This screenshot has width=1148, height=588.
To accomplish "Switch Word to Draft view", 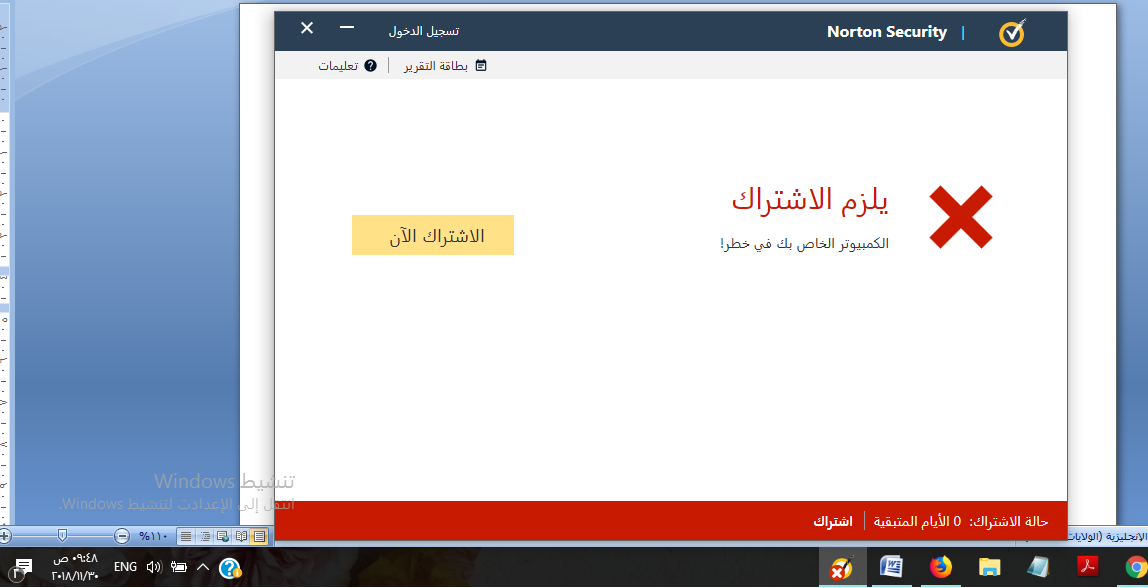I will pyautogui.click(x=186, y=537).
